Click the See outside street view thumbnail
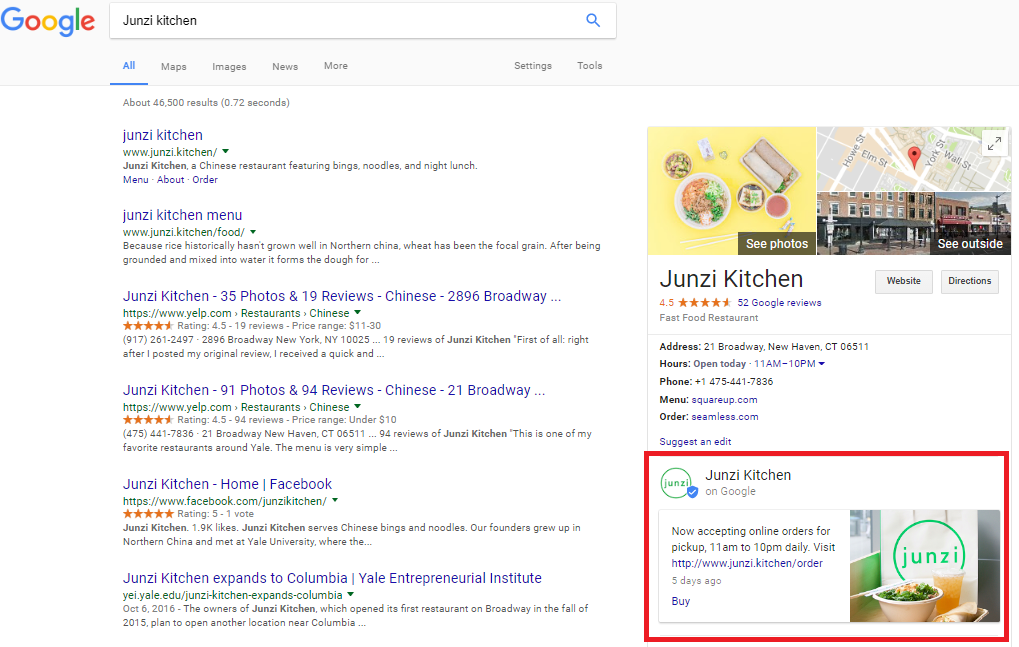 pos(914,223)
